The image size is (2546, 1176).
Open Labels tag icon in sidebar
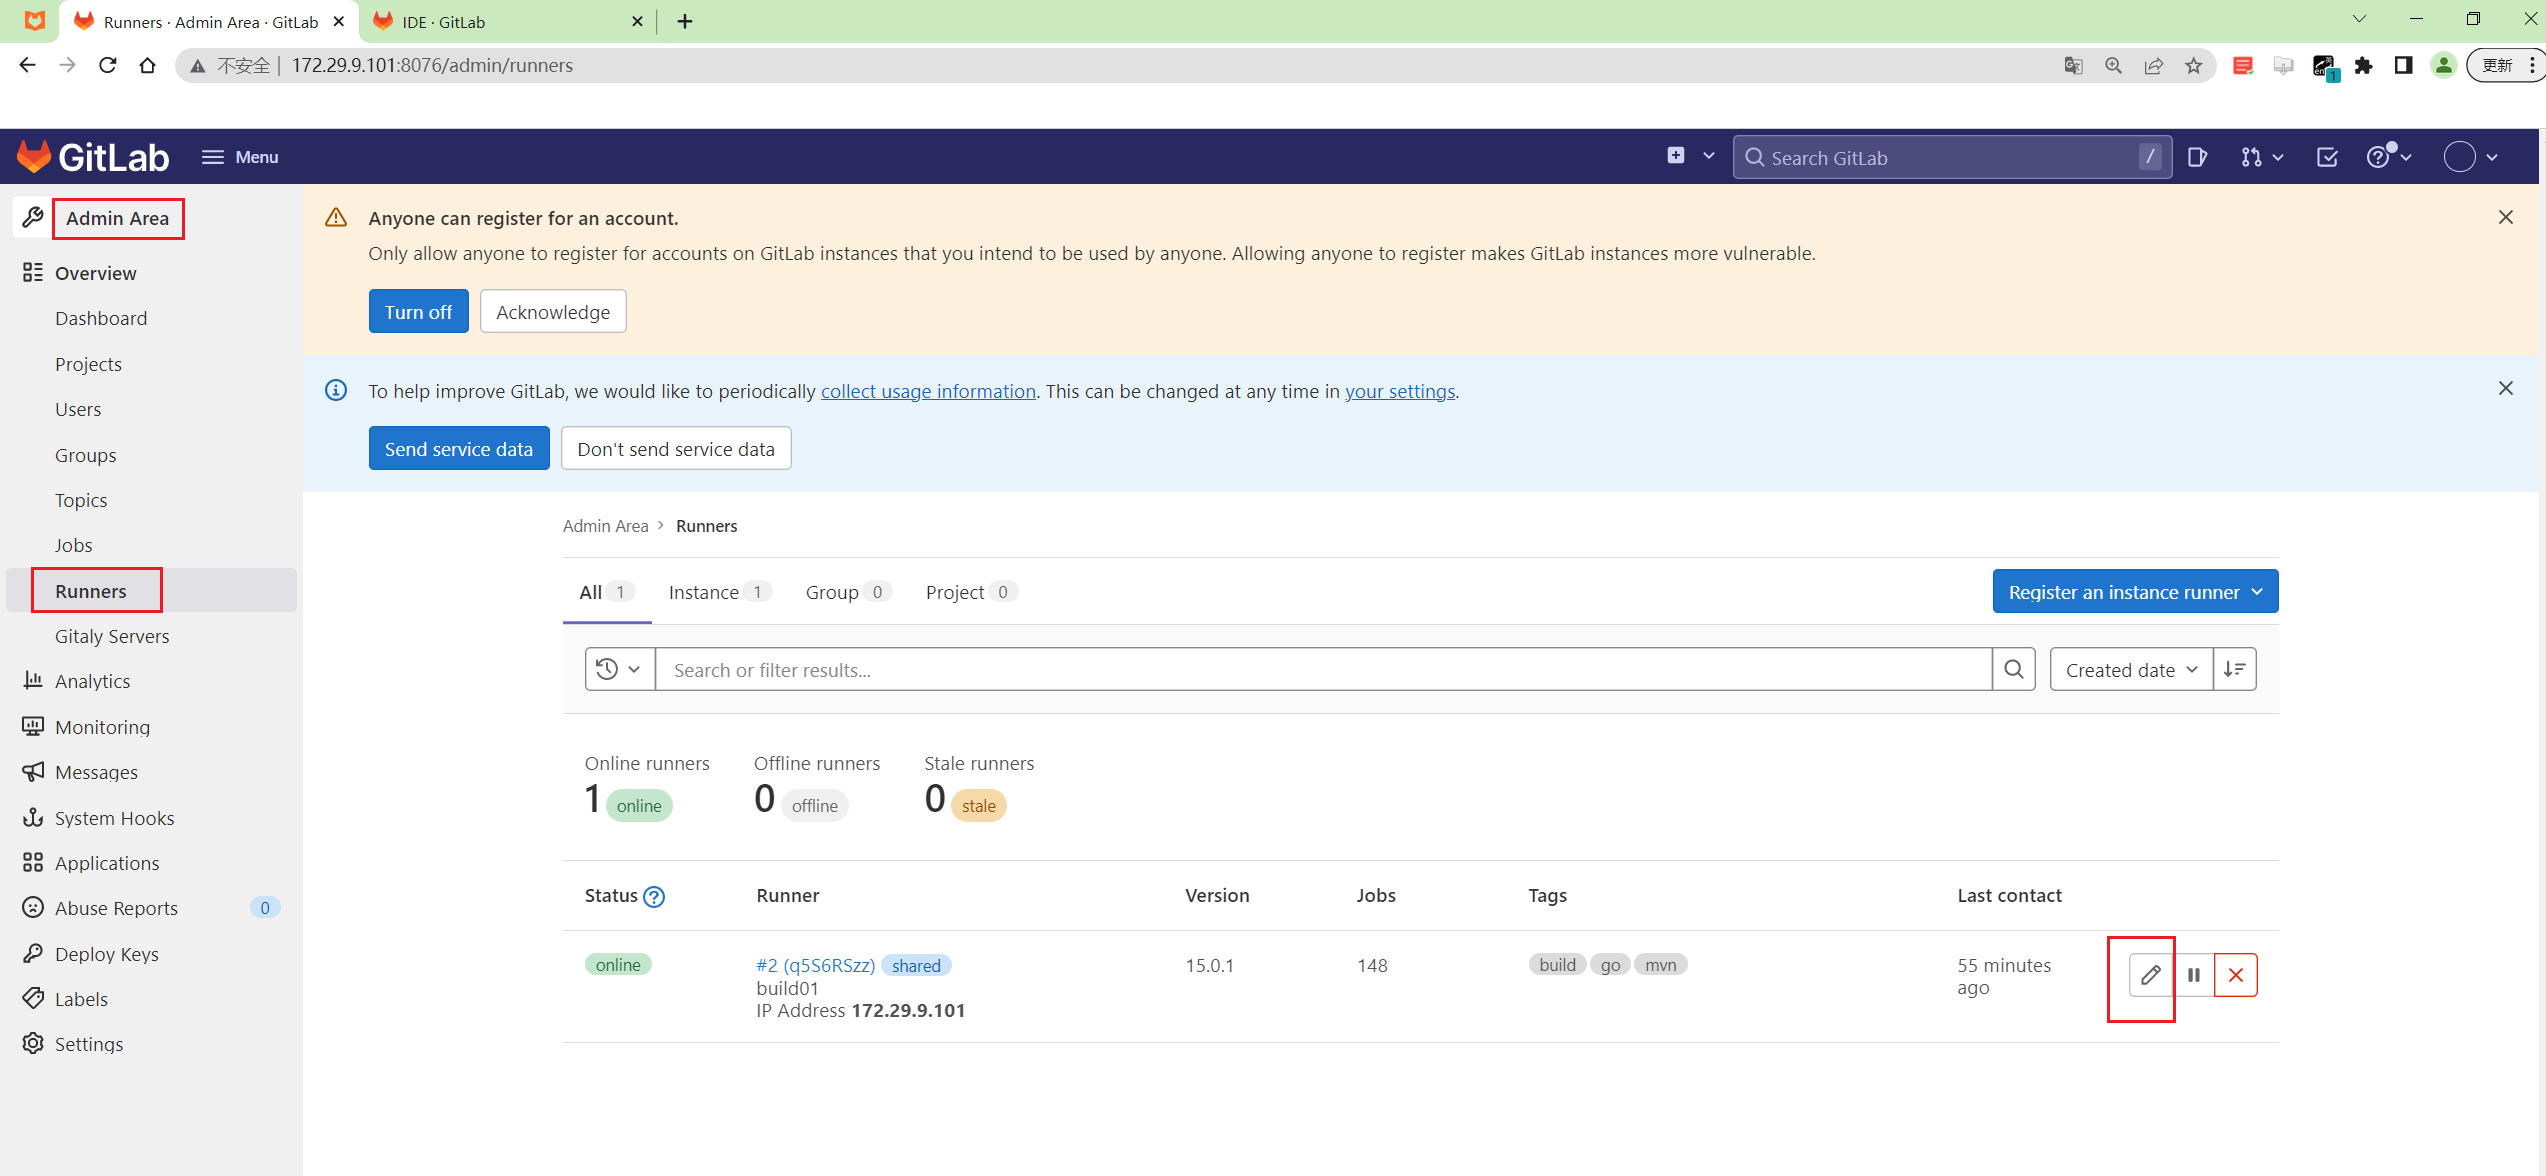(x=33, y=998)
